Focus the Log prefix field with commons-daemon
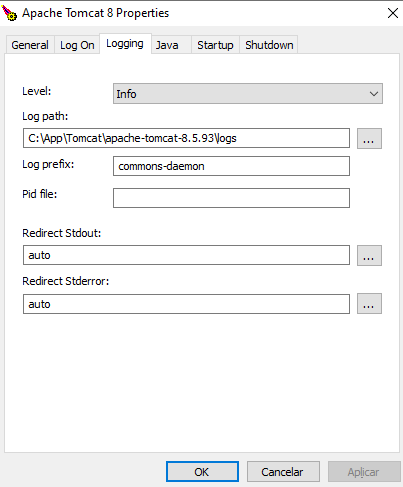This screenshot has height=487, width=403. tap(231, 166)
